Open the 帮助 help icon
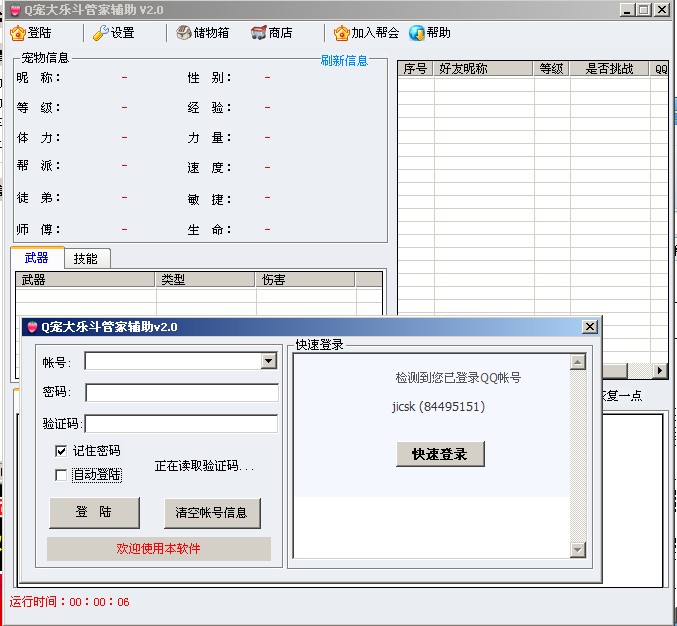 click(x=417, y=33)
